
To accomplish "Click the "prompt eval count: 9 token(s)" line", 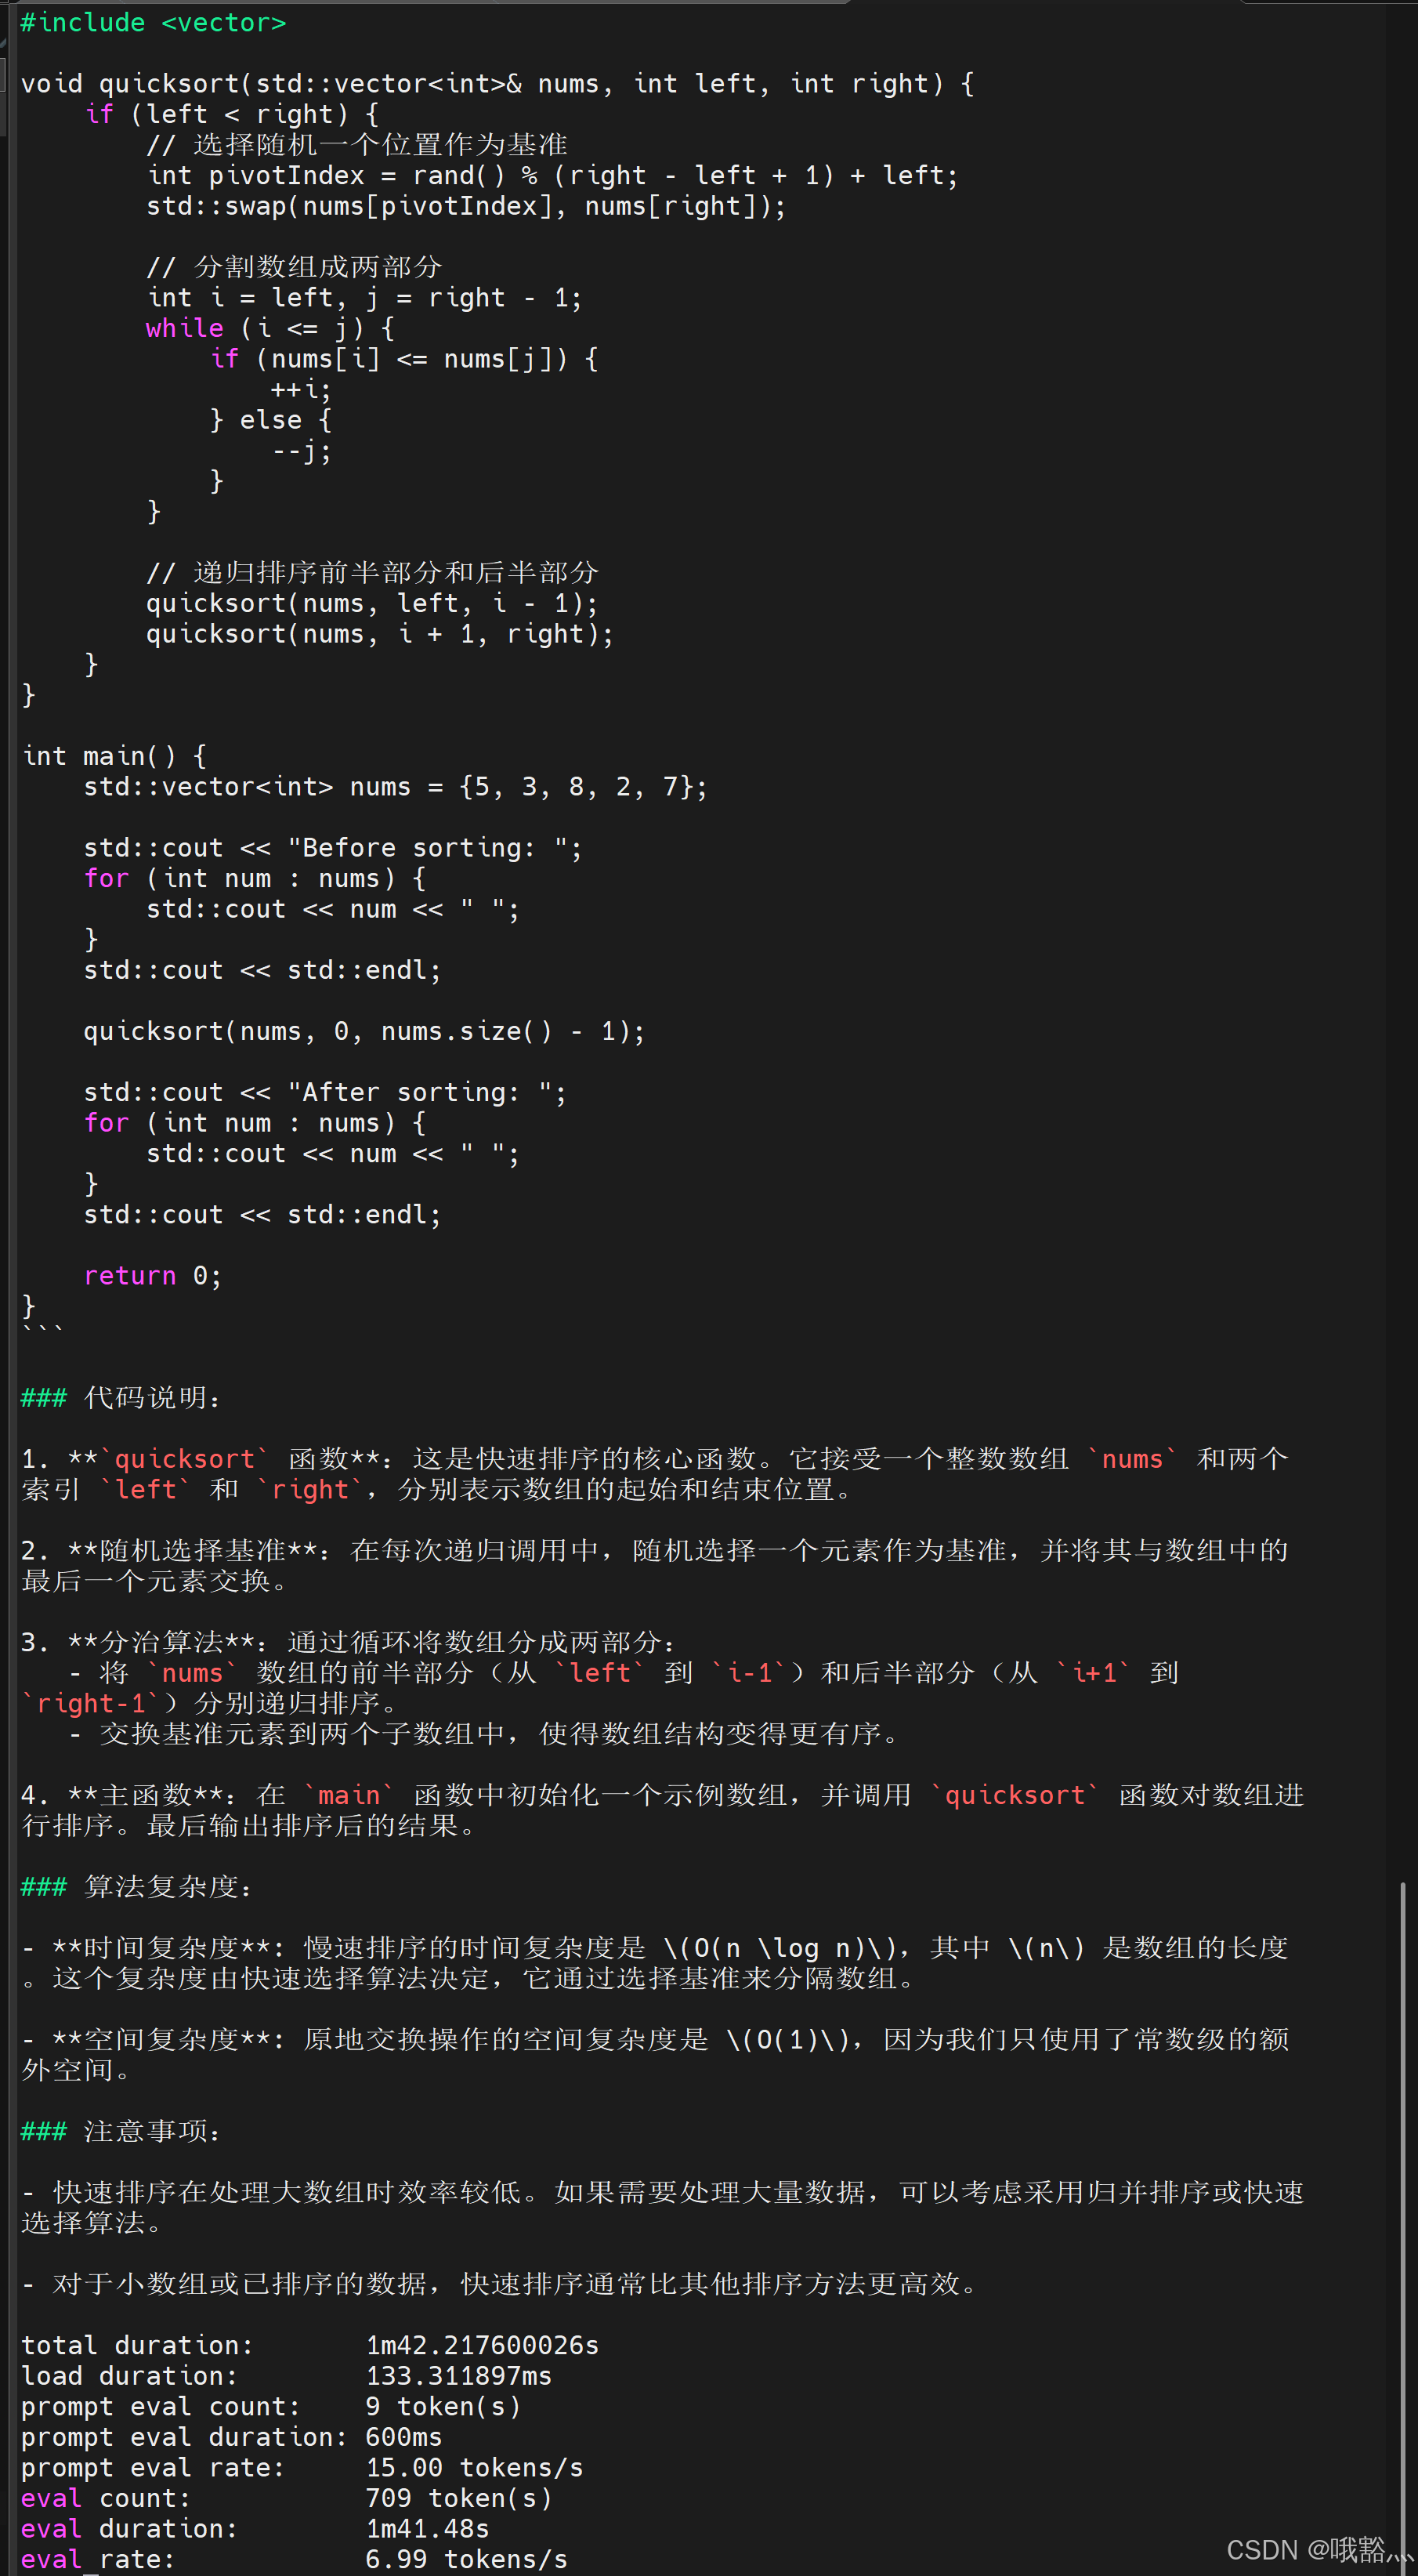I will click(271, 2406).
